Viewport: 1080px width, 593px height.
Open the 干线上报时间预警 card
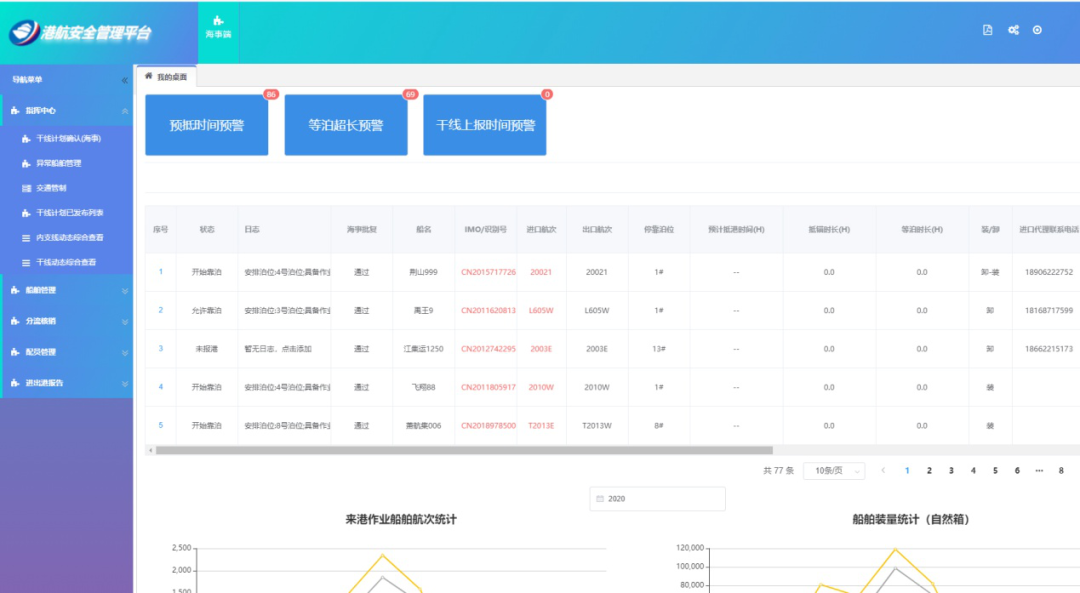pos(485,125)
